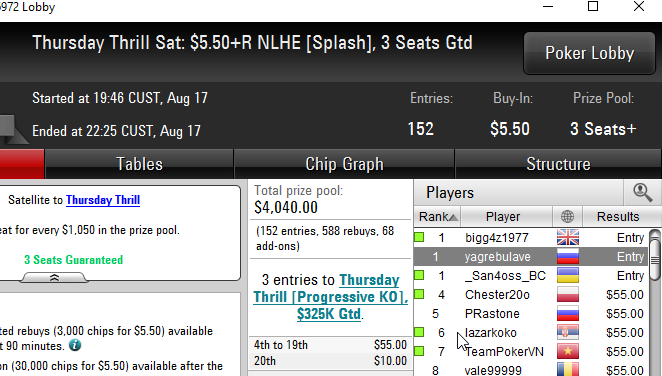Screen dimensions: 662x376
Task: Click the Serbia flag beside lazarkoko
Action: tap(568, 333)
